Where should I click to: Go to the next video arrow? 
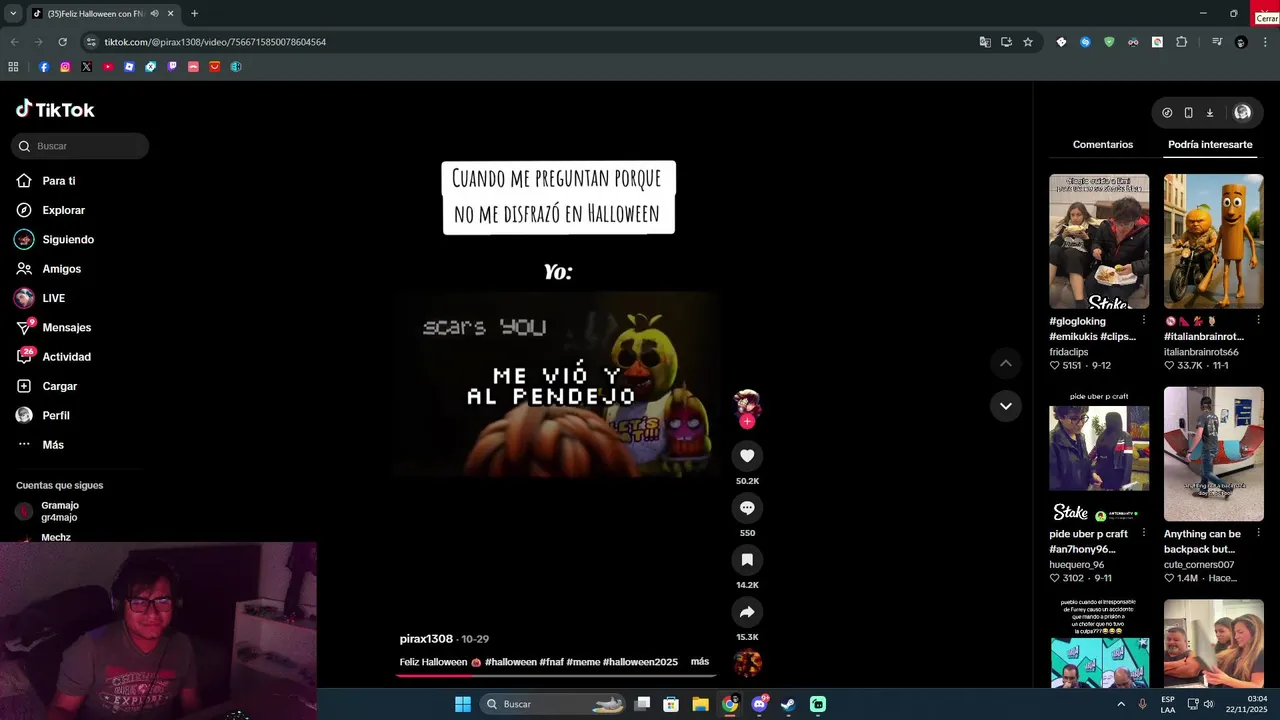click(x=1006, y=406)
